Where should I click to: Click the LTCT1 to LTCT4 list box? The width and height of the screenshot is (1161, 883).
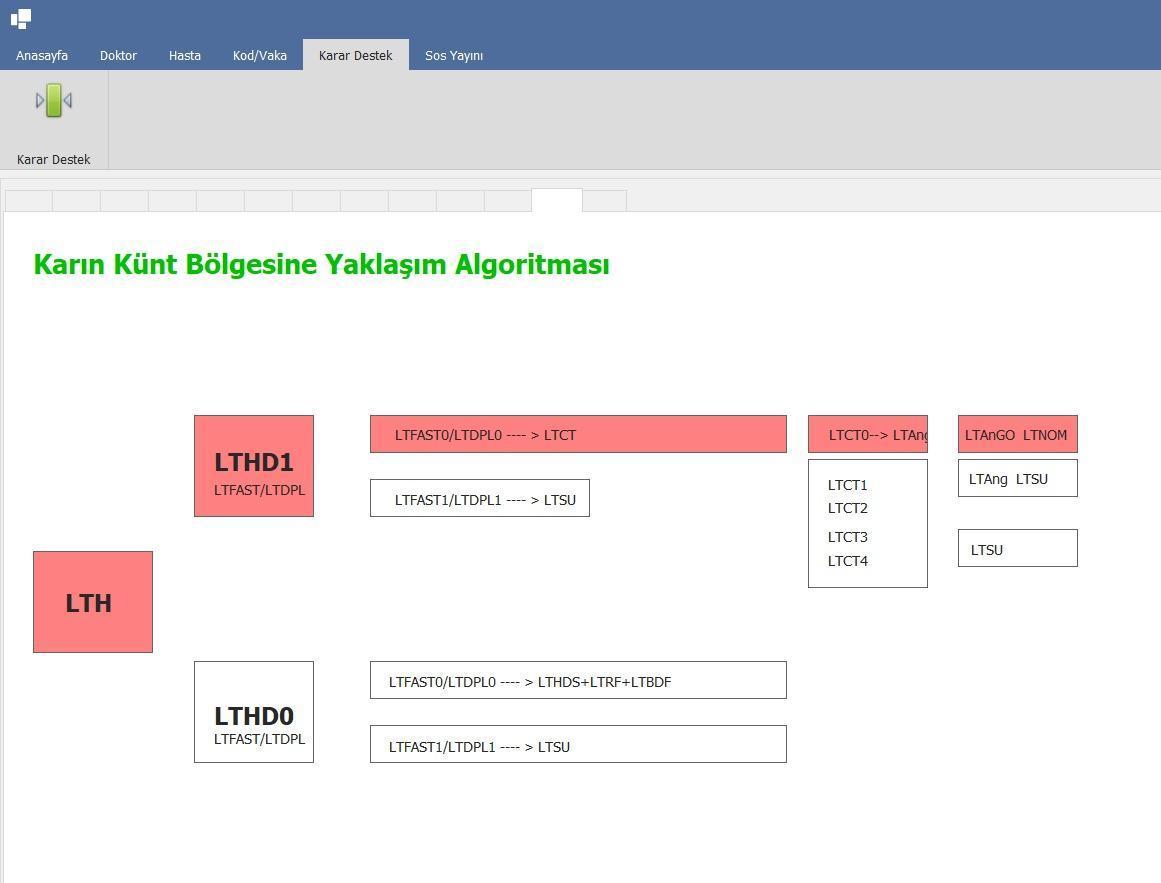click(x=868, y=523)
